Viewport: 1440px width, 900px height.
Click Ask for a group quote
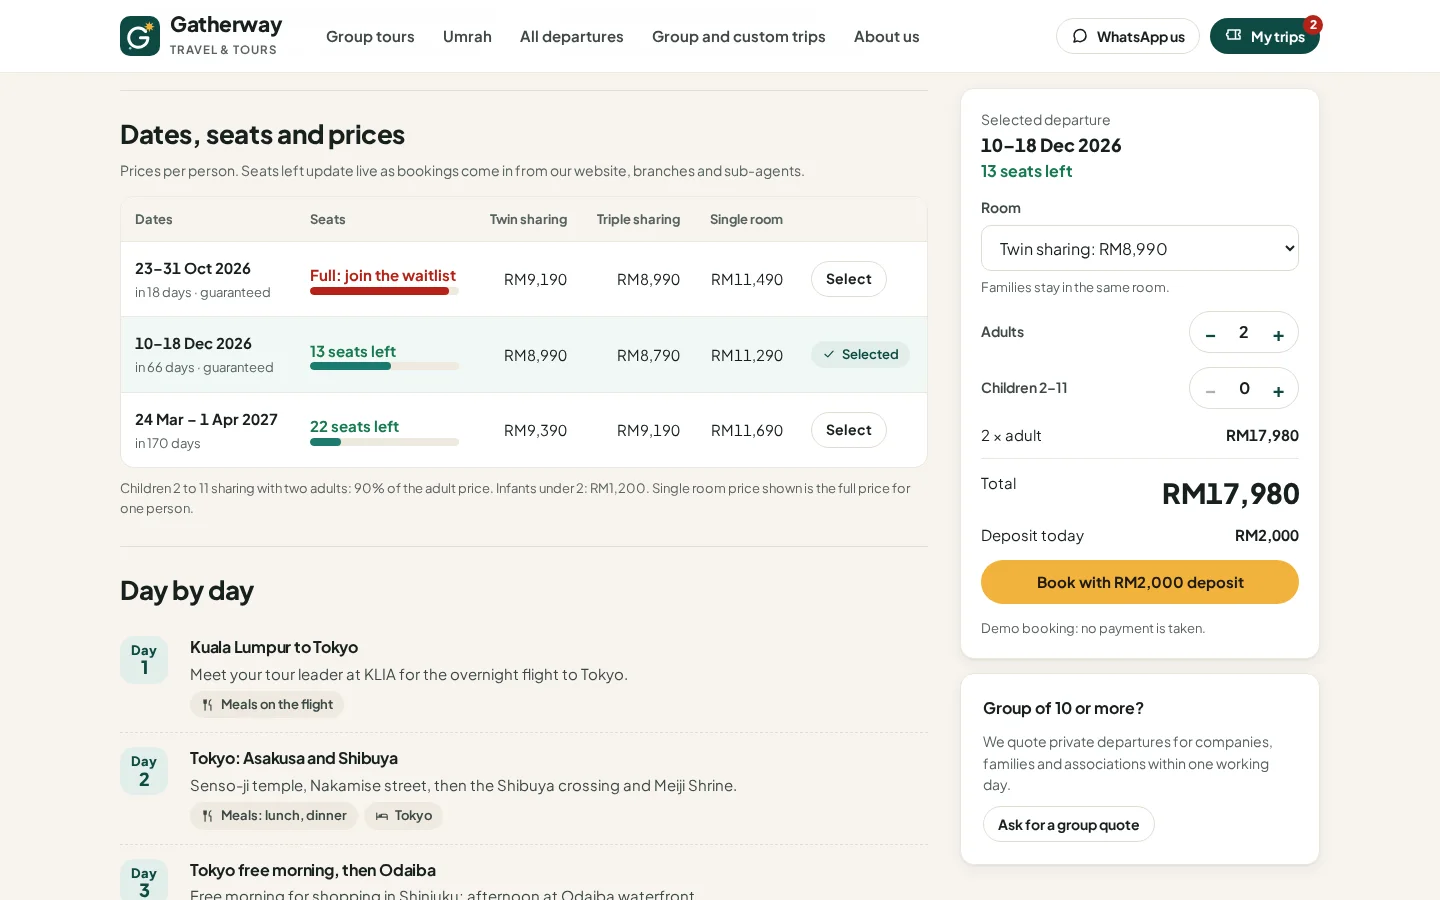coord(1068,824)
